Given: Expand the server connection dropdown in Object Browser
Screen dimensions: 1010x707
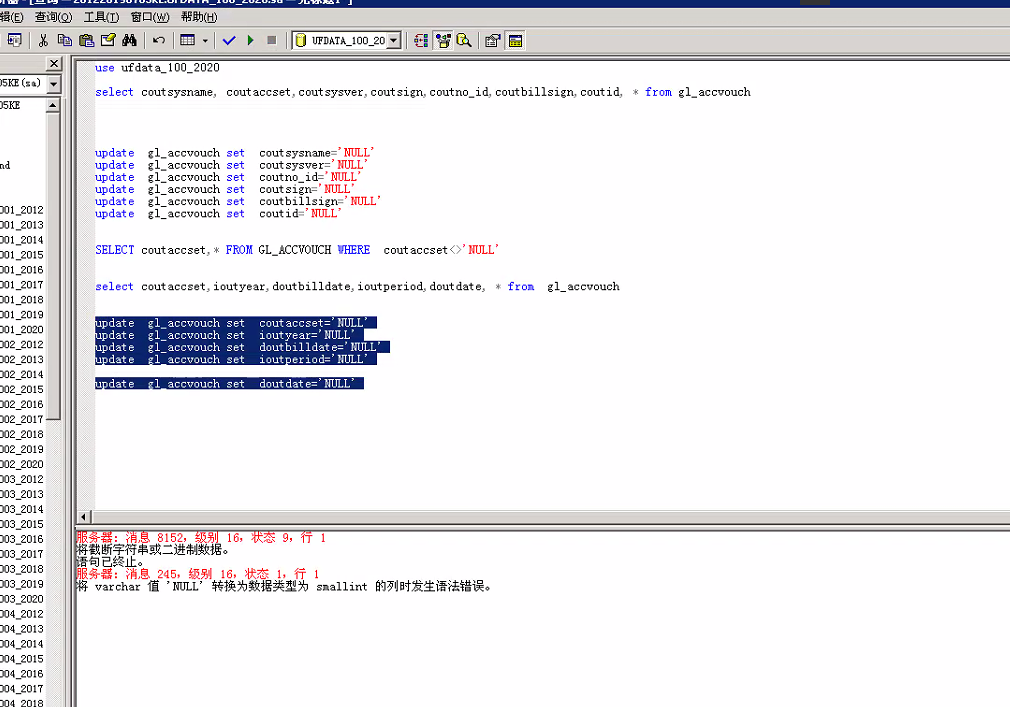Looking at the screenshot, I should [54, 84].
